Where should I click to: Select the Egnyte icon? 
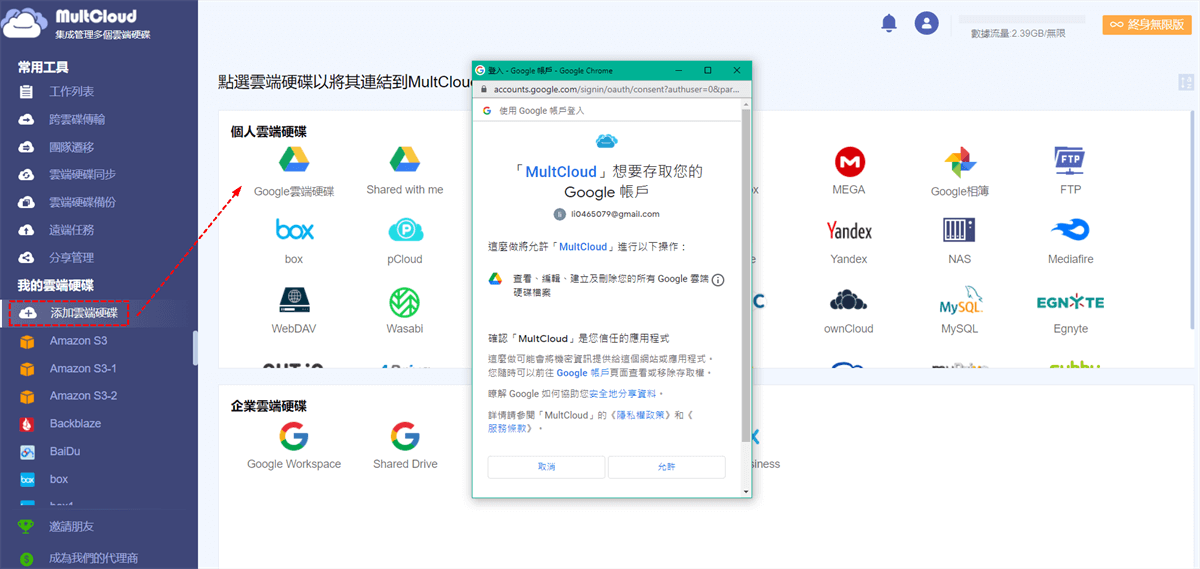pyautogui.click(x=1070, y=301)
